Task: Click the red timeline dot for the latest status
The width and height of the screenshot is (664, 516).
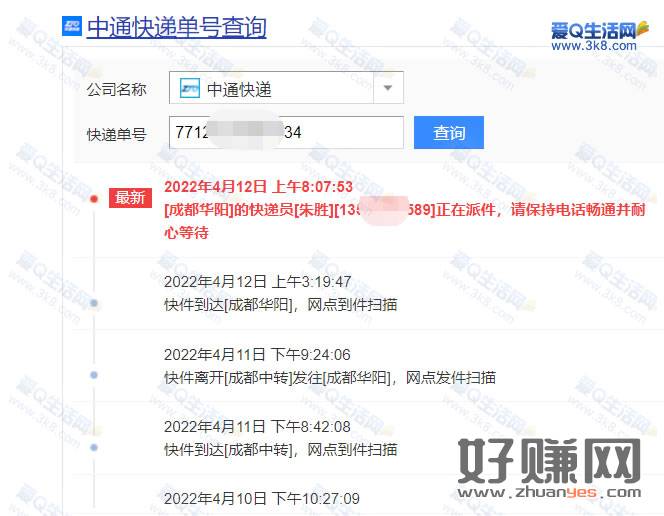Action: (x=94, y=199)
